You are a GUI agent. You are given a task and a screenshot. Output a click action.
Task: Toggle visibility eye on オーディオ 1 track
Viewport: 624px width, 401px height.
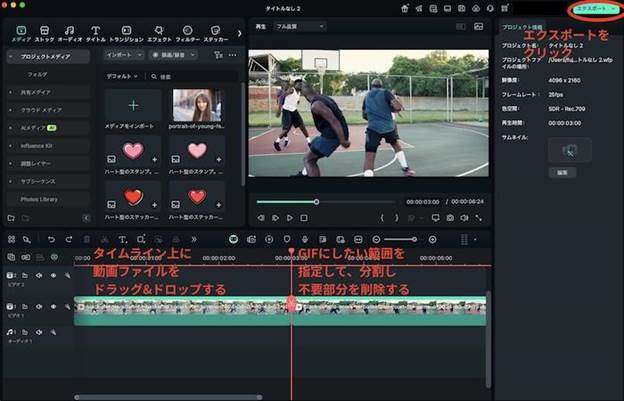tap(53, 331)
